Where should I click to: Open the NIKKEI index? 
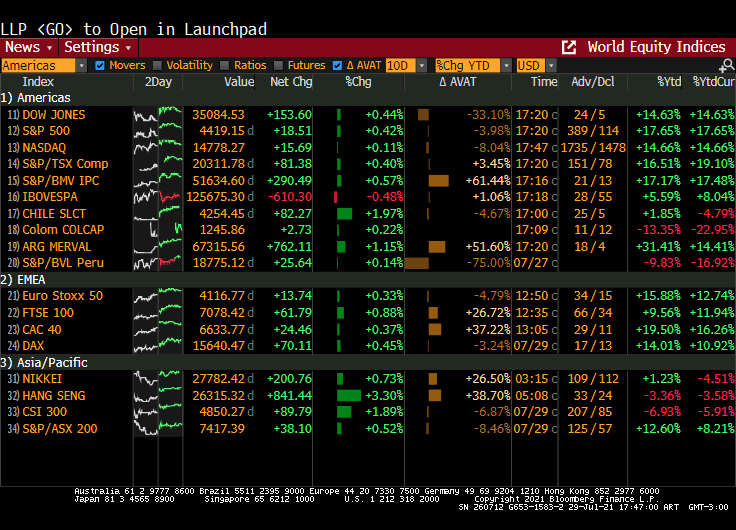pos(42,378)
